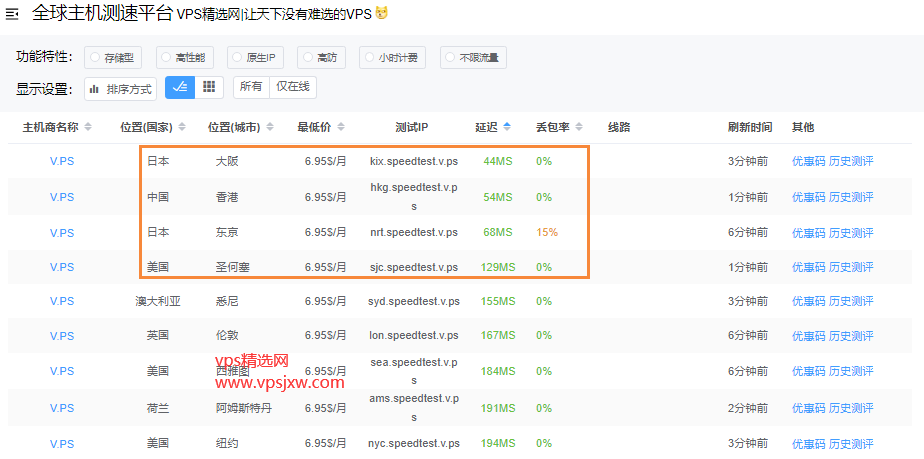Click the 测试IP column header

(x=411, y=127)
